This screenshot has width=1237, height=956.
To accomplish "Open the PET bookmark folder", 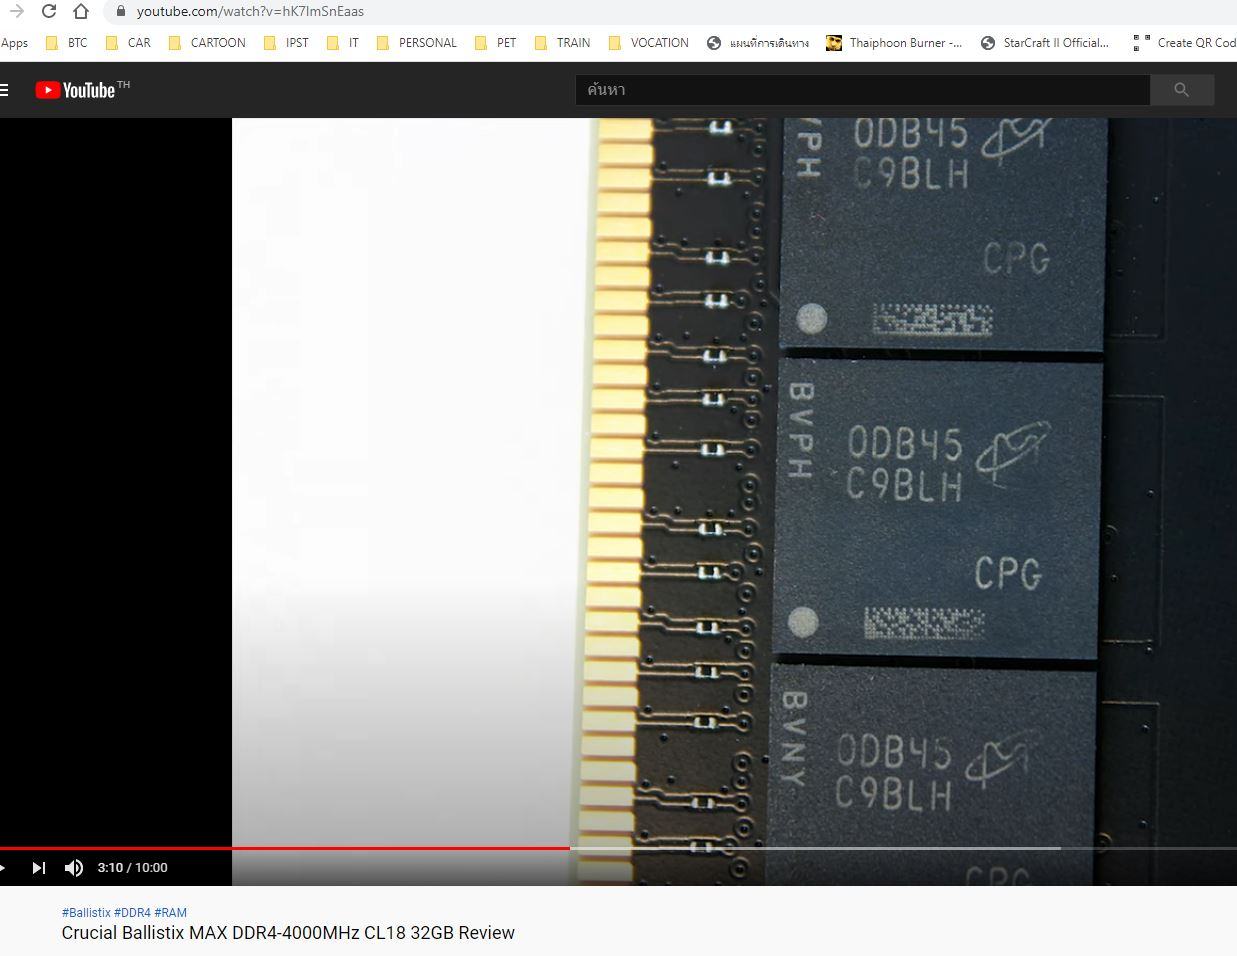I will (x=496, y=43).
